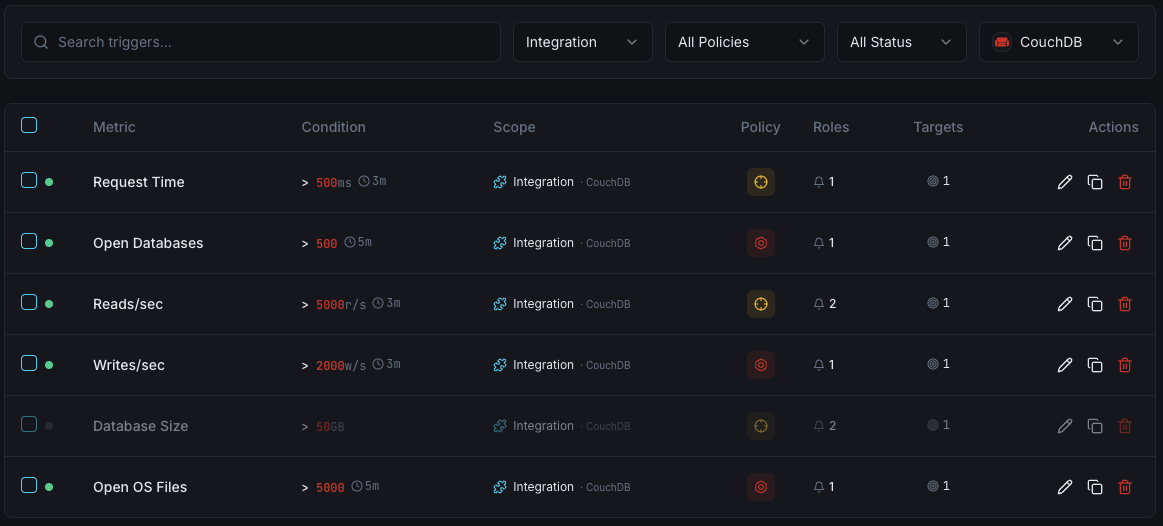Click the Roles column header
Screen dimensions: 1163x526
click(831, 127)
